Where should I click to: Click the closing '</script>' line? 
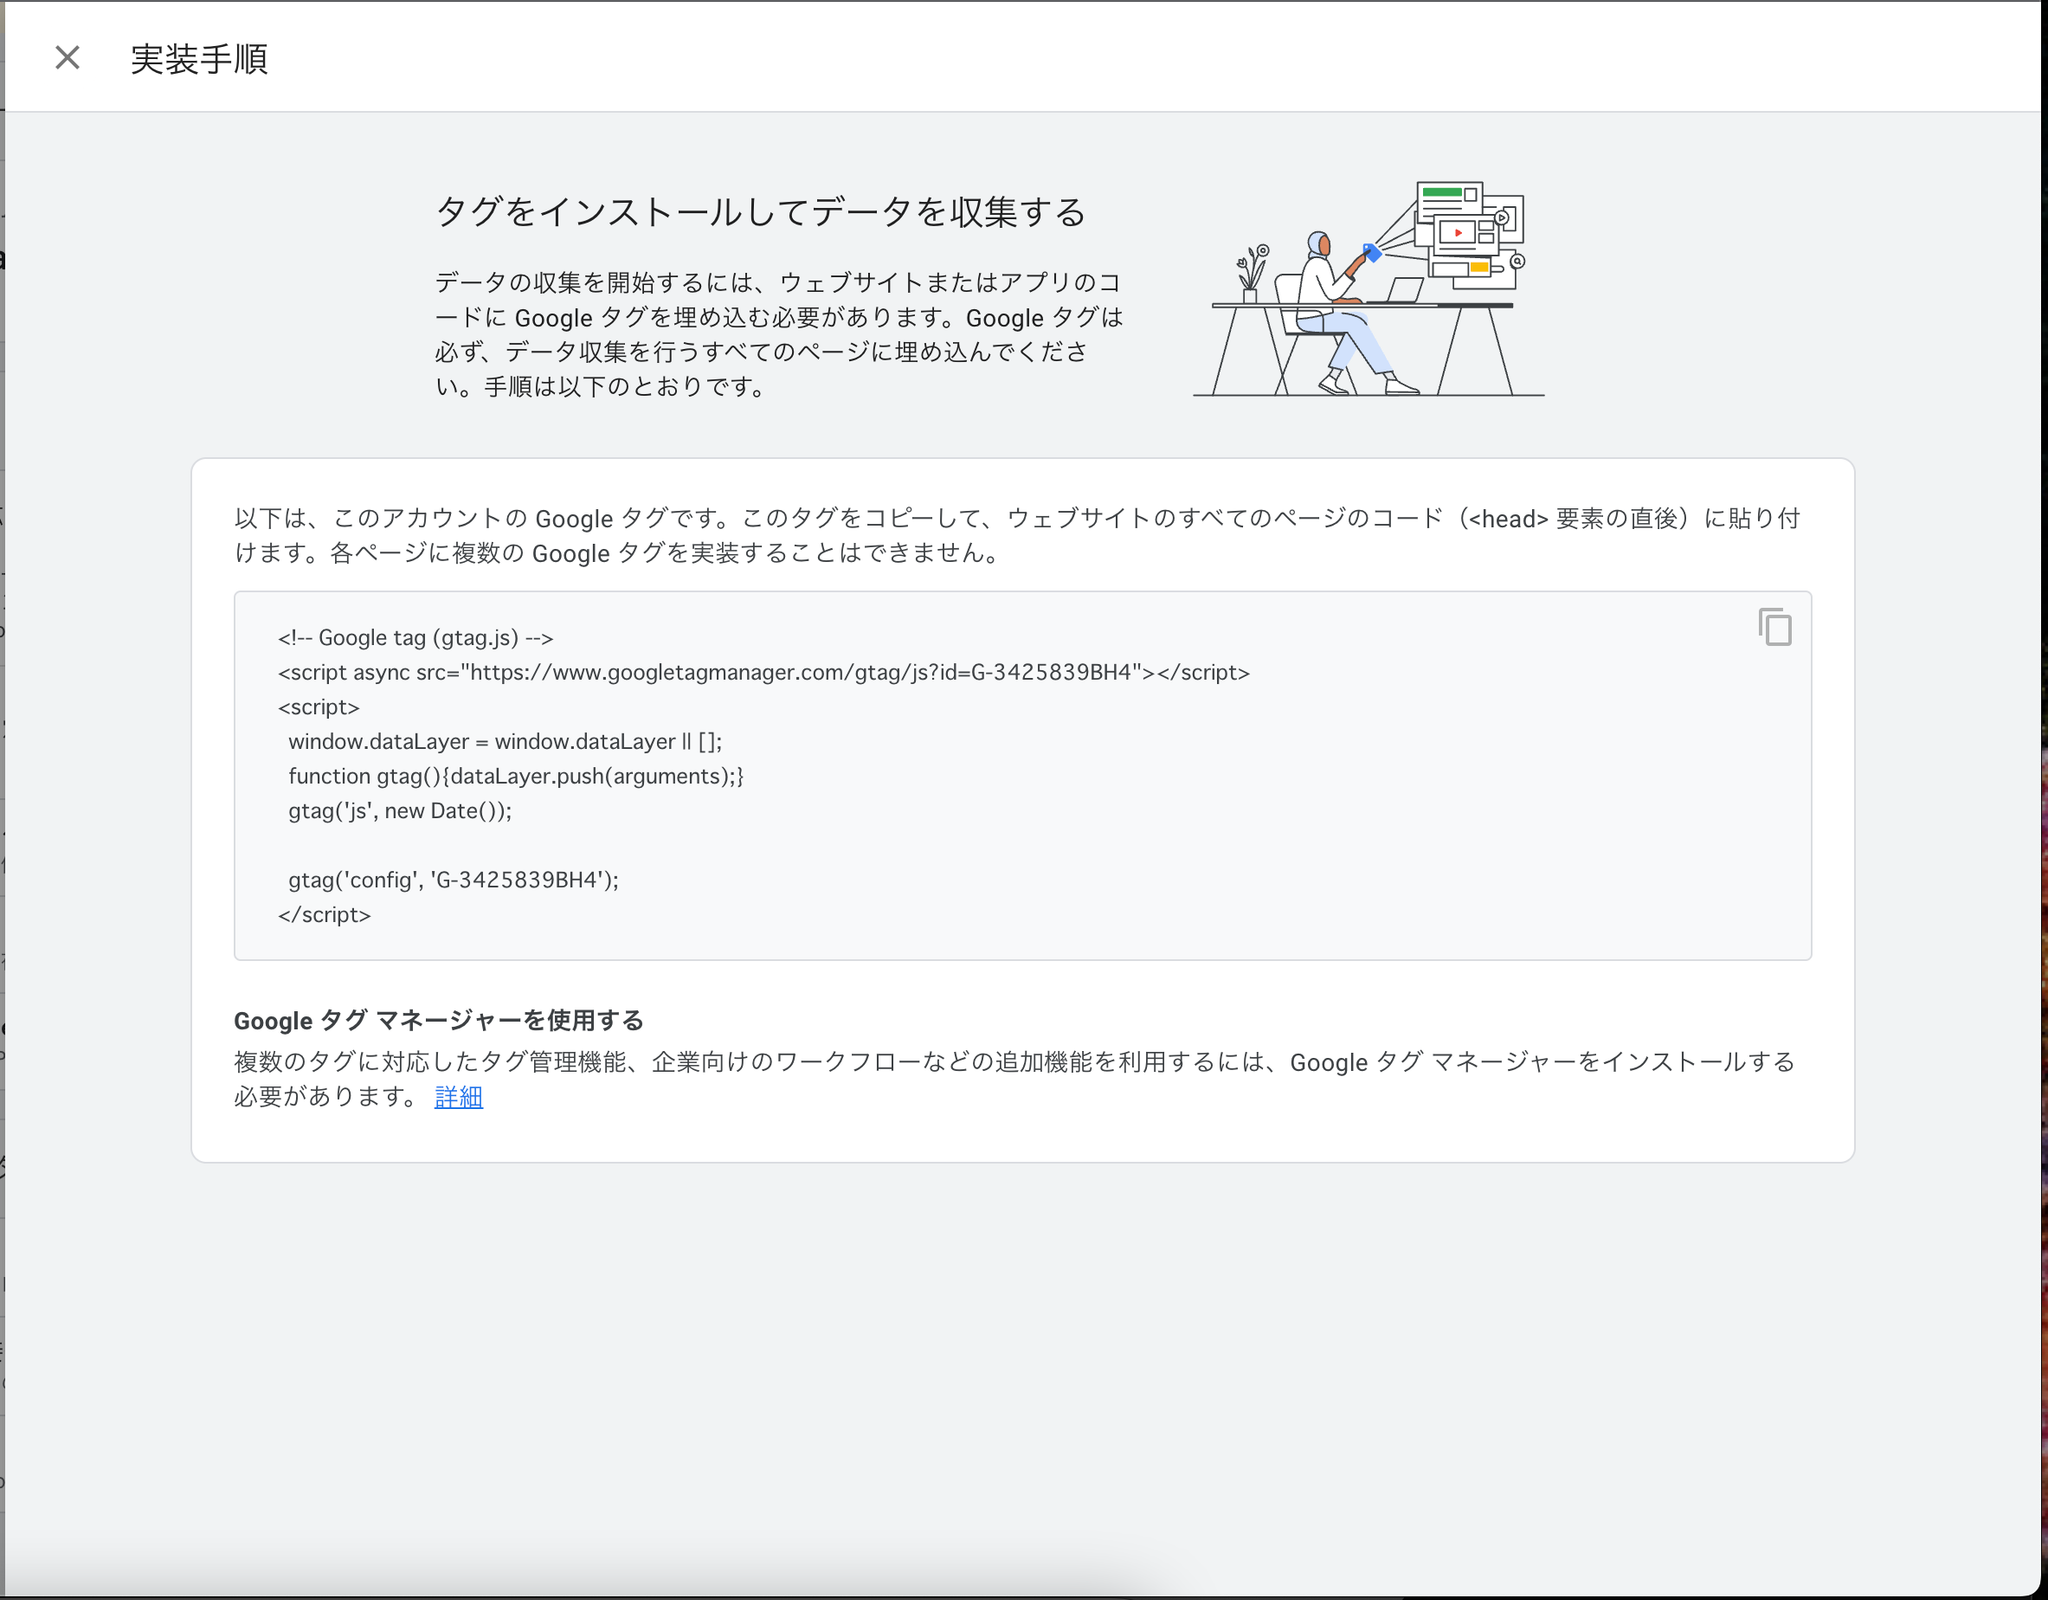[x=325, y=915]
